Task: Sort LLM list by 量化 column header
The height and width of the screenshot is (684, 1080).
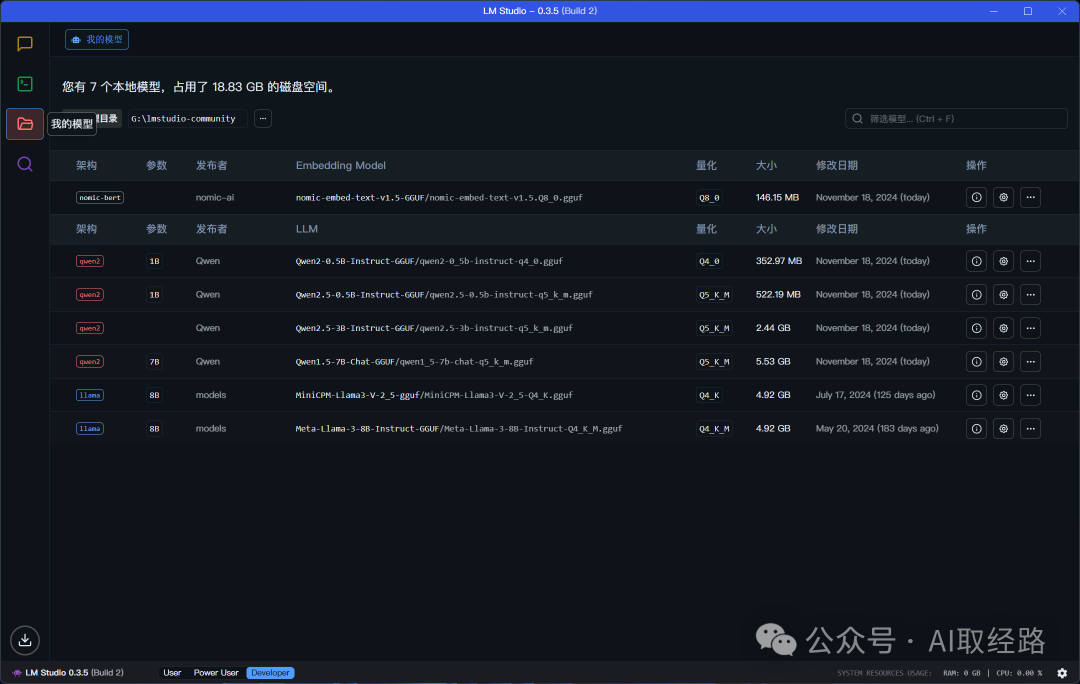Action: [x=706, y=229]
